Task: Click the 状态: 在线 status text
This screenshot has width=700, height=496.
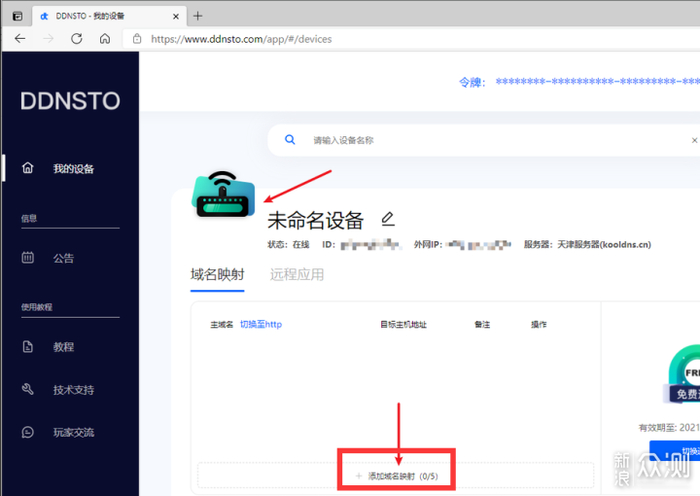Action: (288, 245)
